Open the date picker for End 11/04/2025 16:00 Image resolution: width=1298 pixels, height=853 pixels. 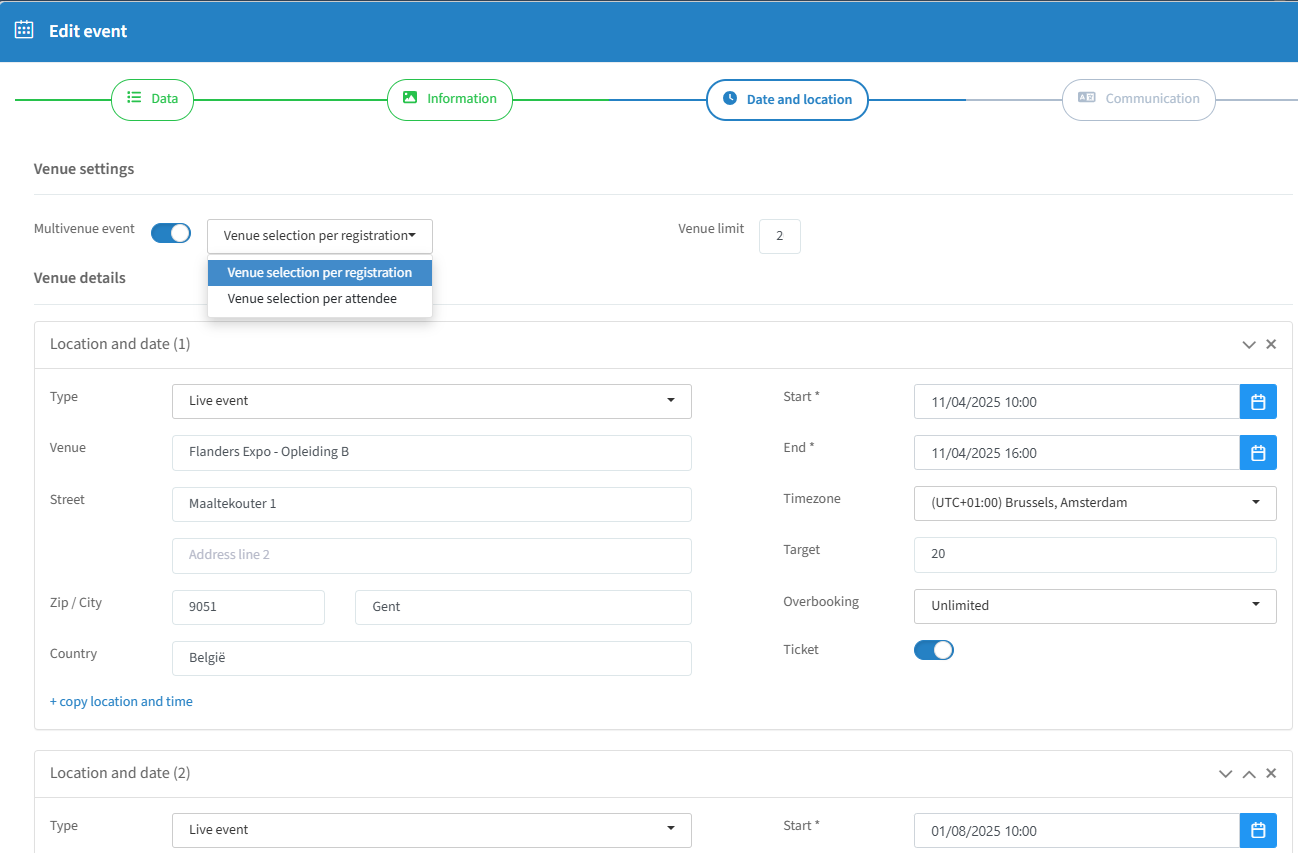pos(1258,453)
